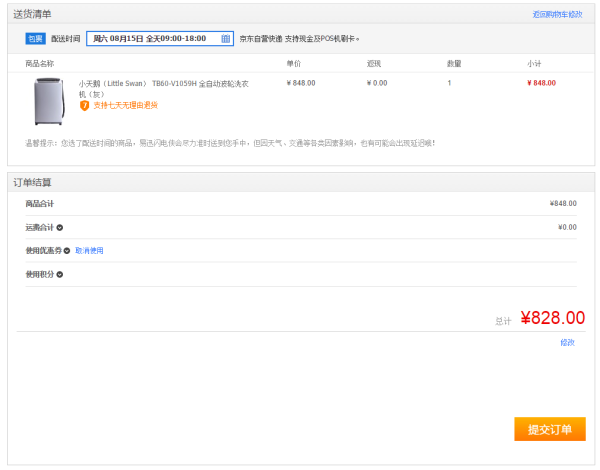600x470 pixels.
Task: Click the 小计 column header
Action: 534,64
